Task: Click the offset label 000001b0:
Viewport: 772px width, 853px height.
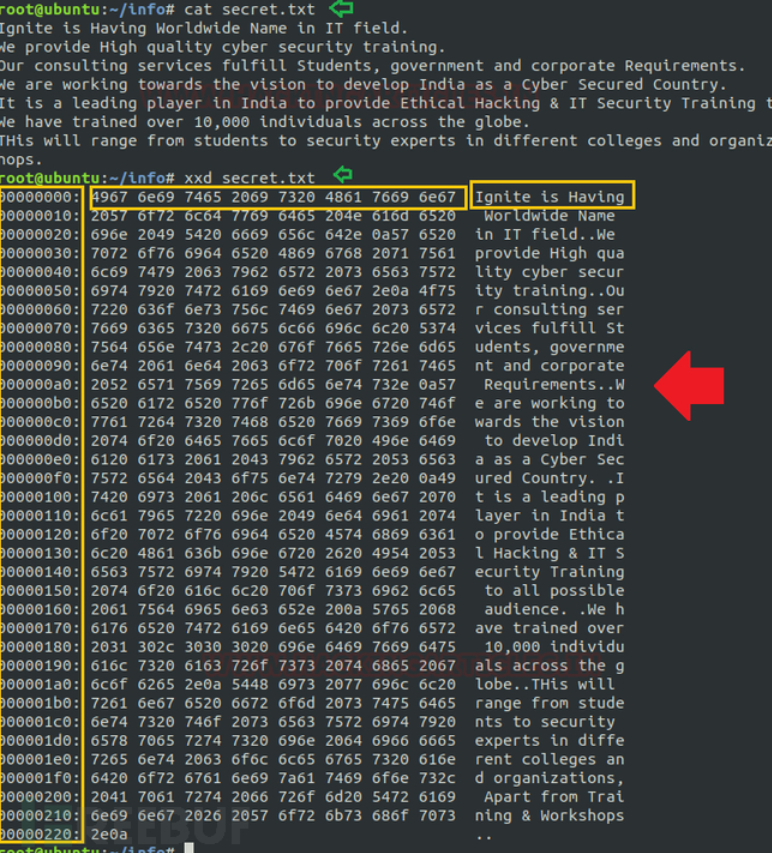Action: click(x=39, y=703)
